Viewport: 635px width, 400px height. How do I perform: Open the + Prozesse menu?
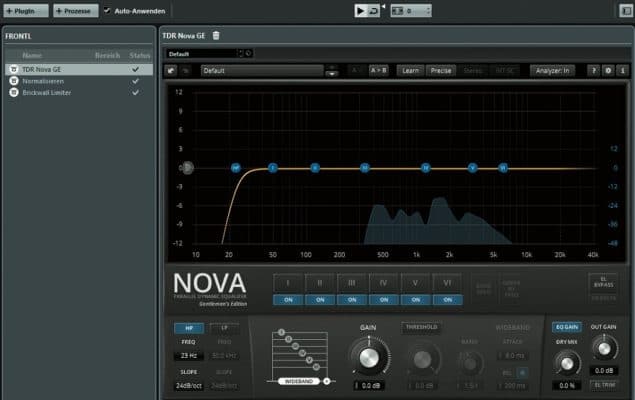pos(76,11)
